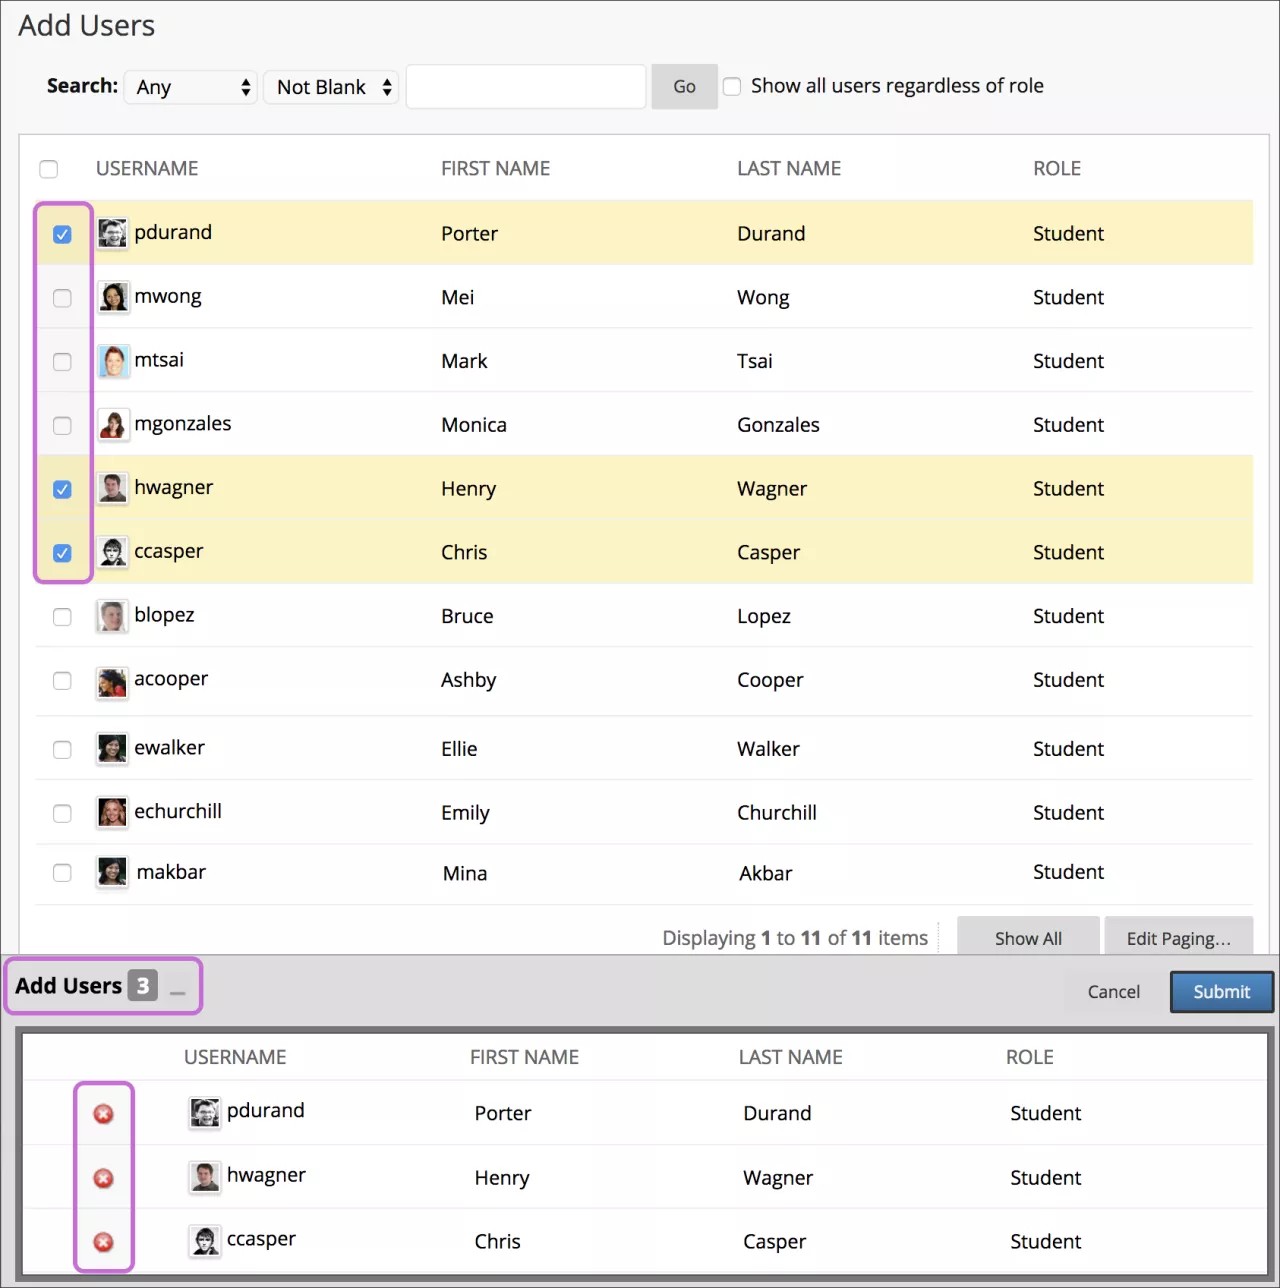Click mwong's avatar picture
This screenshot has height=1288, width=1280.
[x=114, y=297]
